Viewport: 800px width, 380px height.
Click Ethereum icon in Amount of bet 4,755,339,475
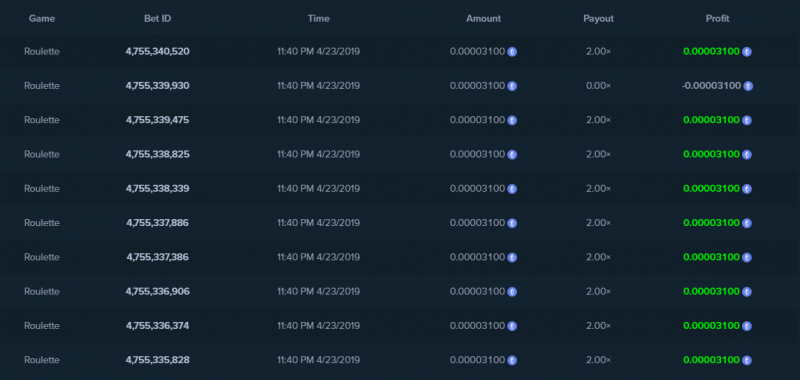click(512, 120)
